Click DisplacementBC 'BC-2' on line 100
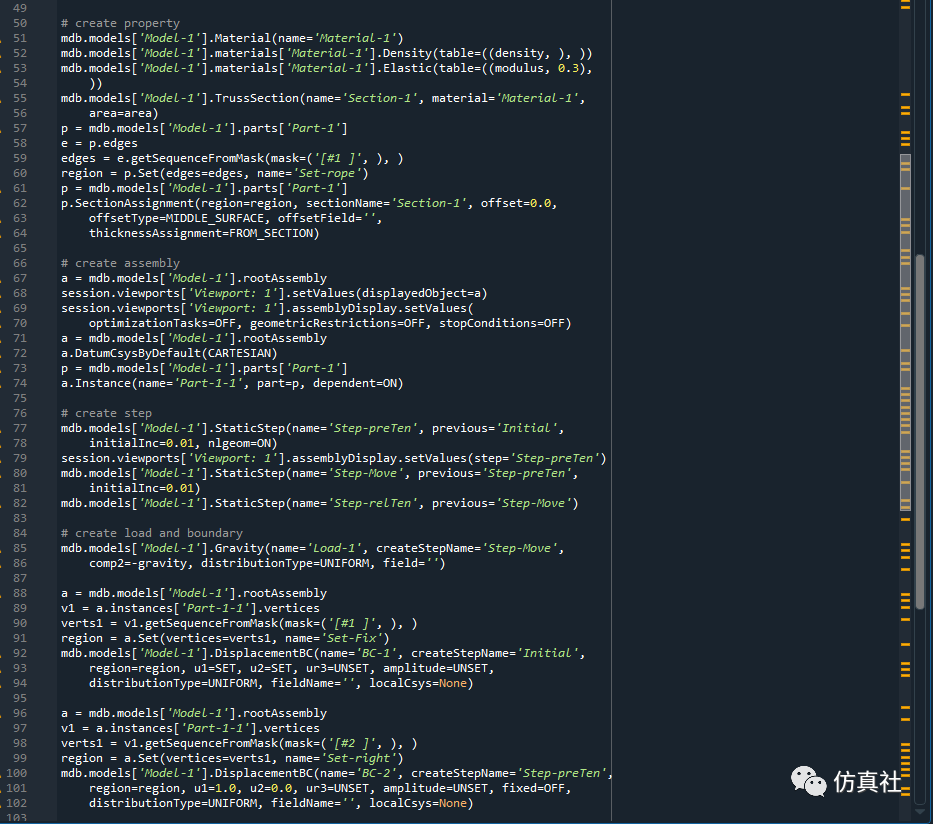The height and width of the screenshot is (824, 933). (x=337, y=773)
